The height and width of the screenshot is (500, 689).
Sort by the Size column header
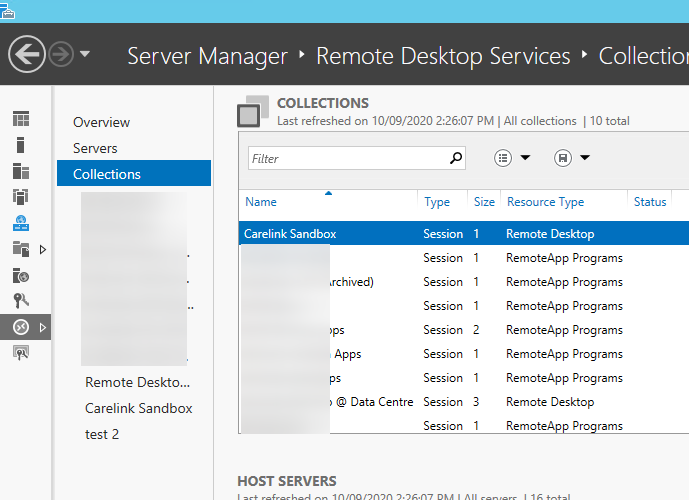click(x=484, y=202)
